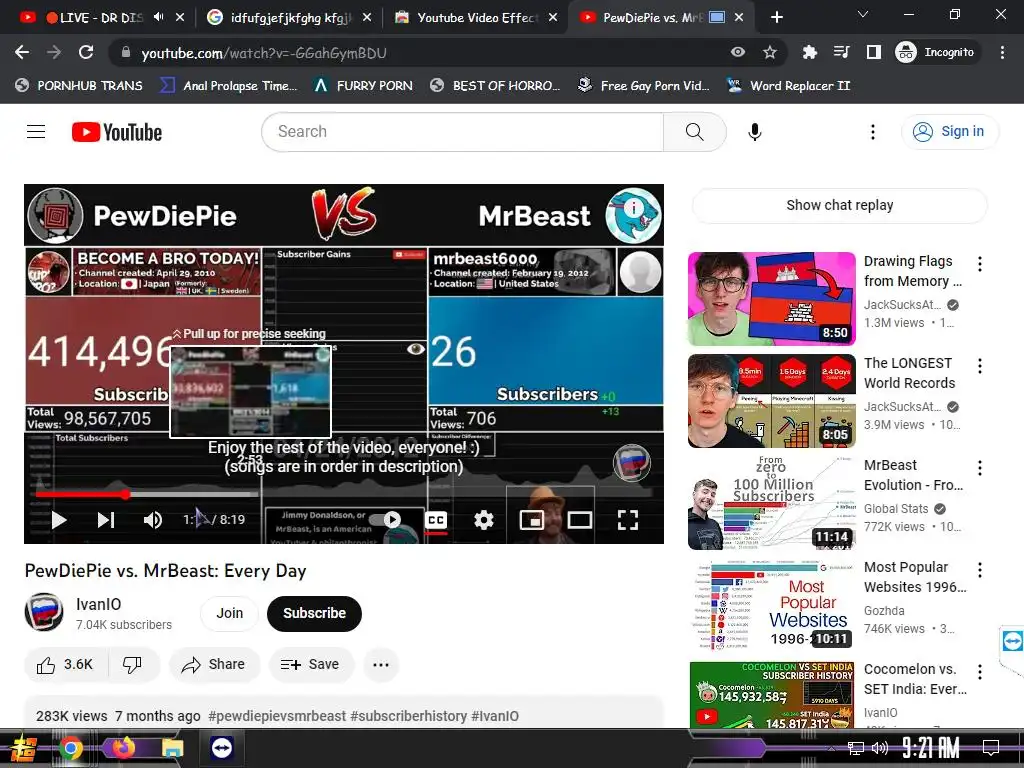Share the video

click(214, 665)
